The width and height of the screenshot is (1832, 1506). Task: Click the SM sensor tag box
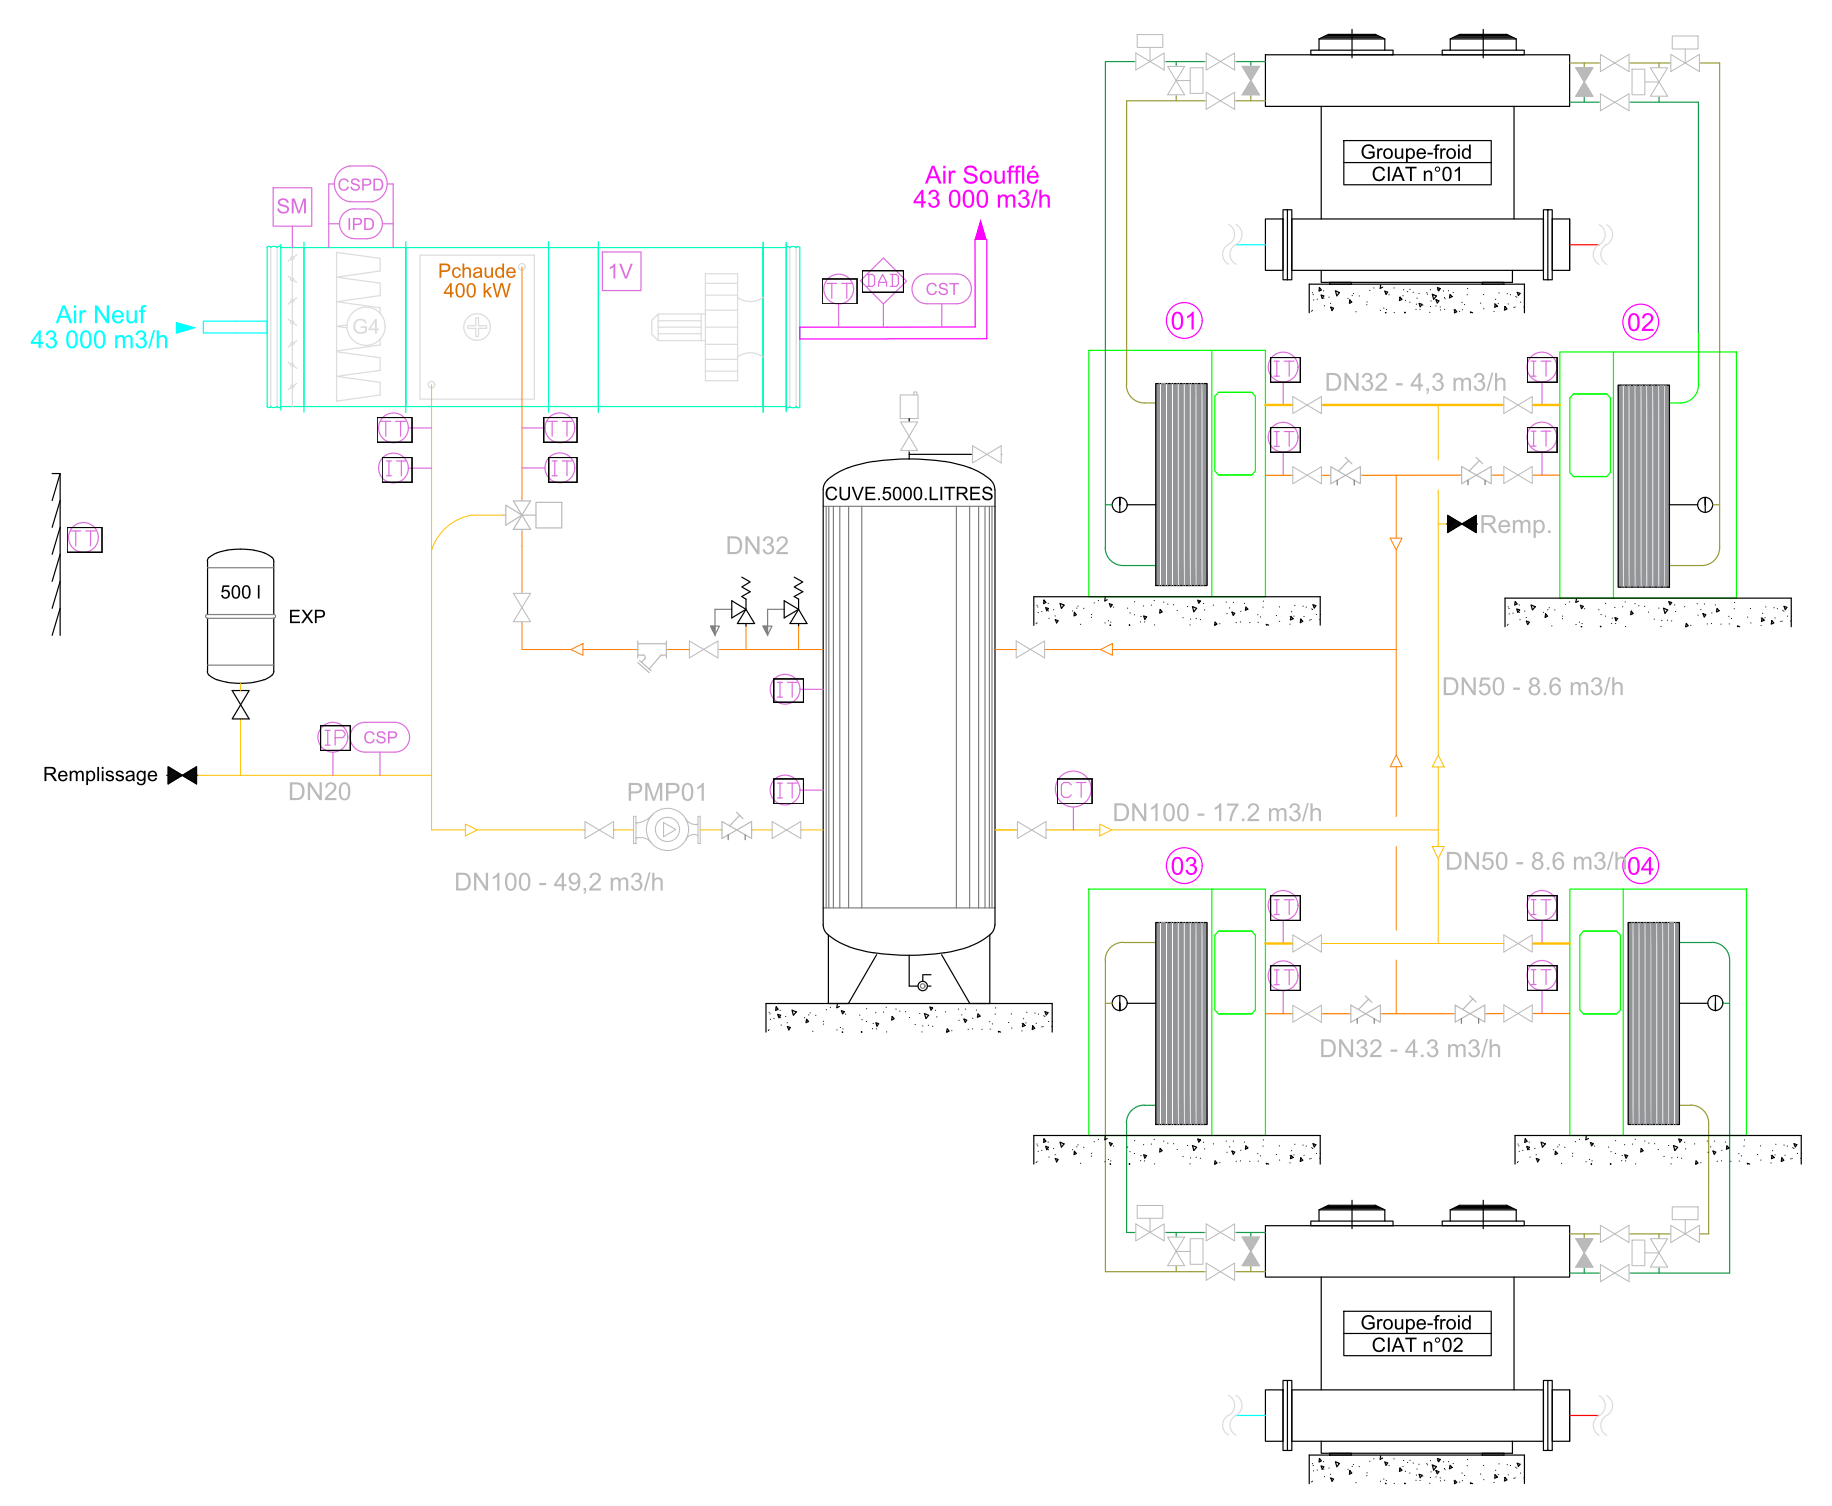(x=292, y=206)
